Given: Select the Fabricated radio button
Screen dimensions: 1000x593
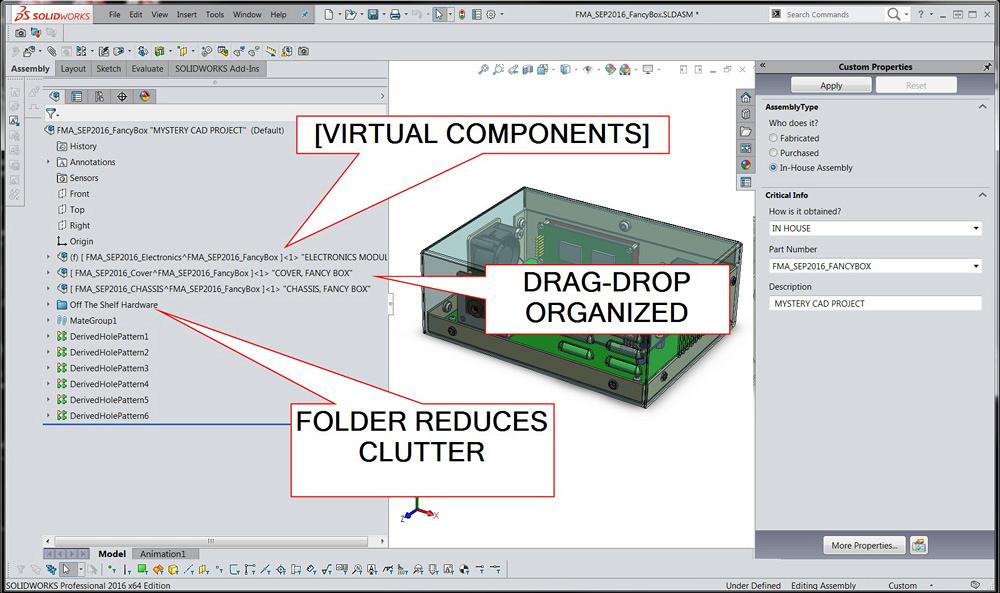Looking at the screenshot, I should tap(773, 138).
